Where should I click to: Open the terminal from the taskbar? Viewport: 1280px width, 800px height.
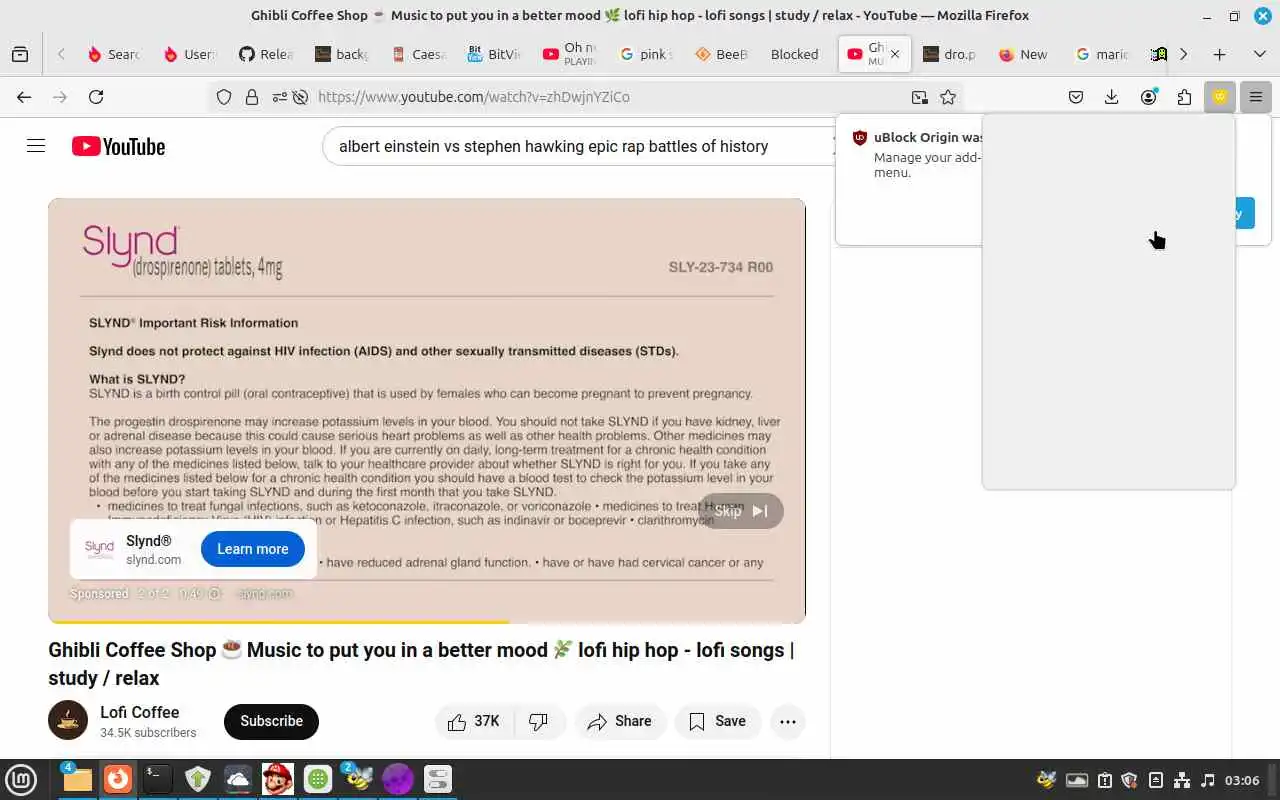(157, 779)
